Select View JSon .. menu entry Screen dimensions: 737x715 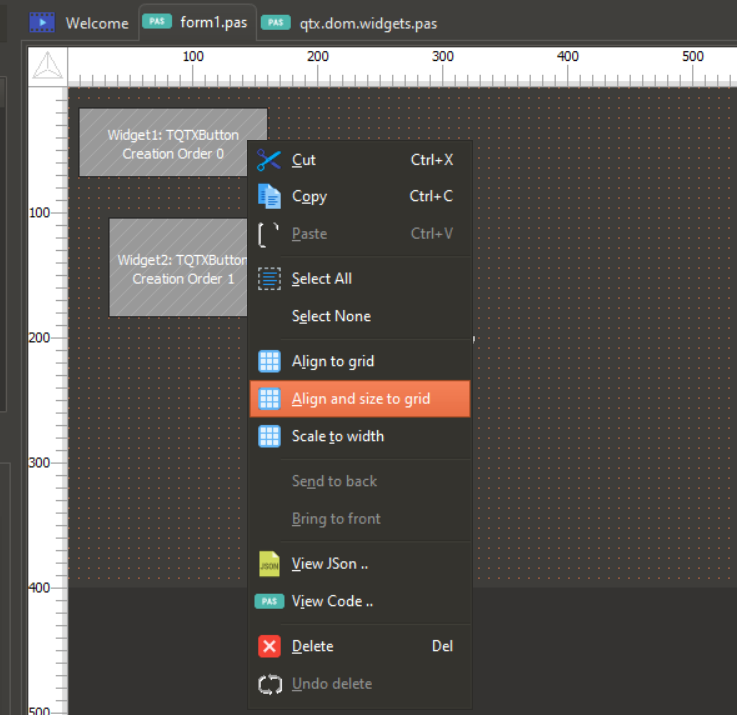[x=330, y=564]
